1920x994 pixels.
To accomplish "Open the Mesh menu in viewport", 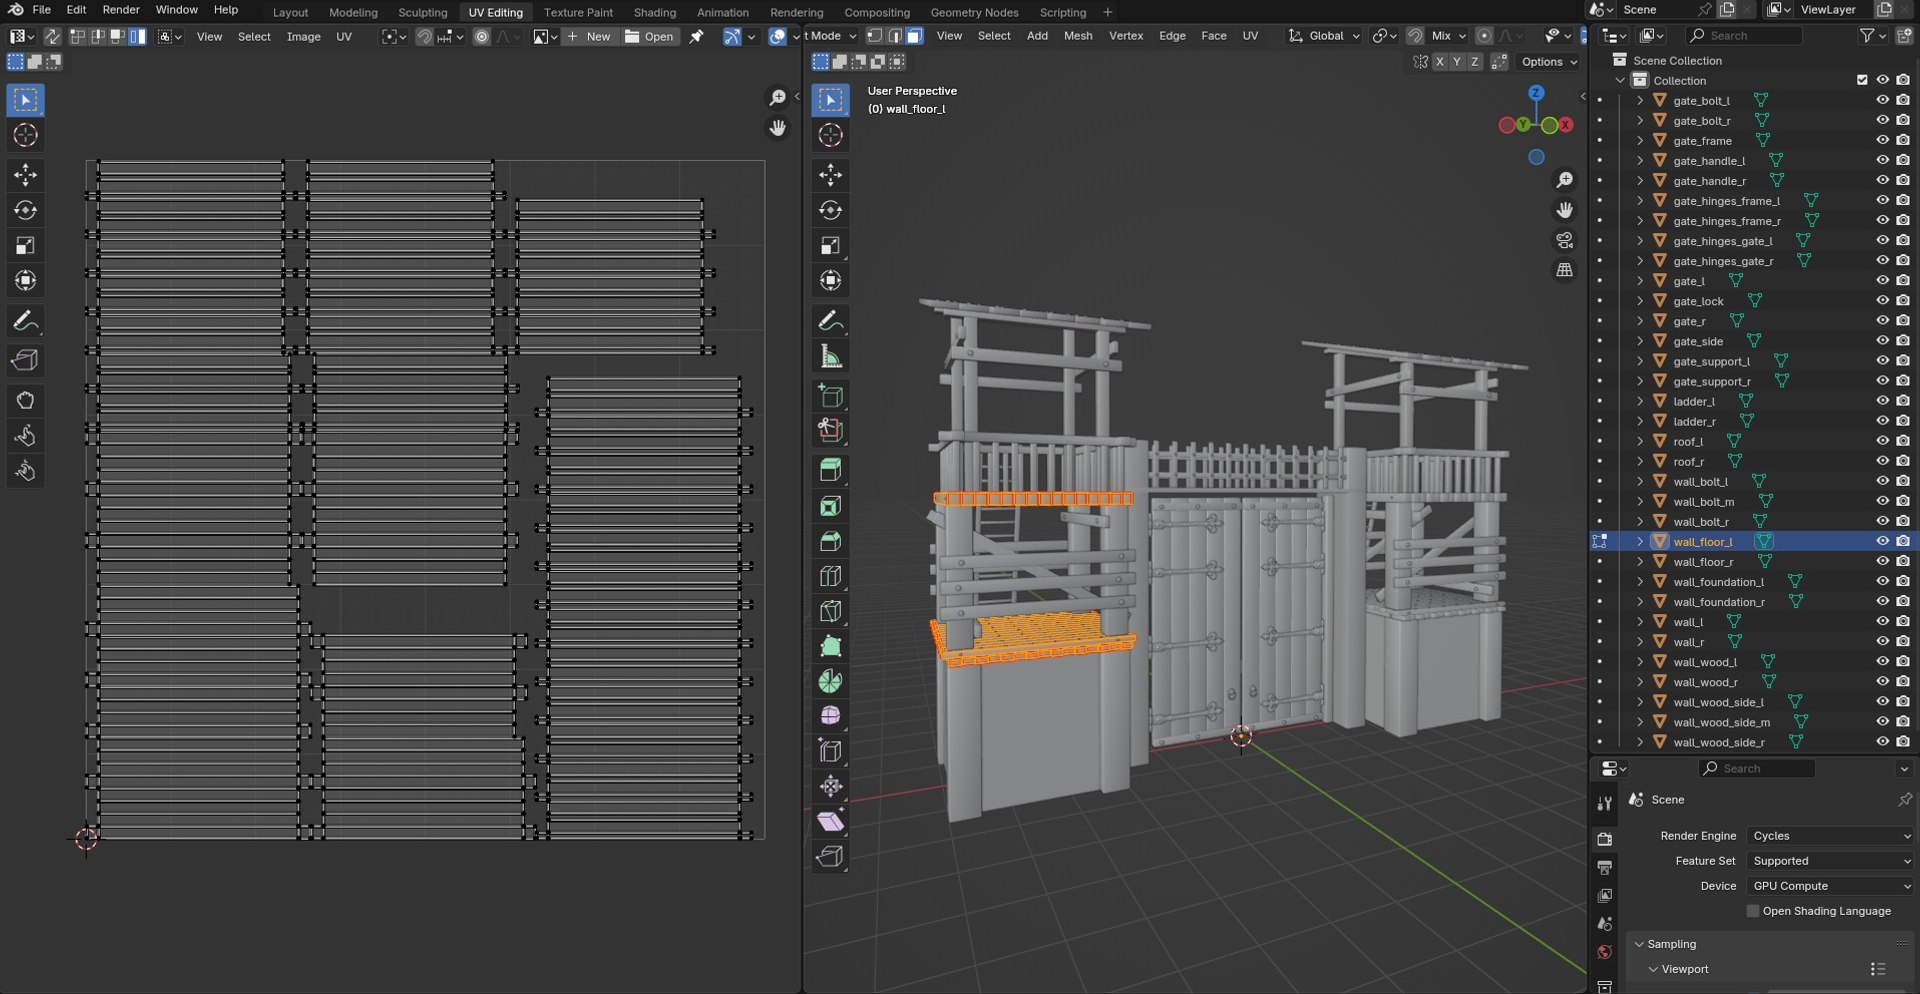I will [x=1078, y=36].
